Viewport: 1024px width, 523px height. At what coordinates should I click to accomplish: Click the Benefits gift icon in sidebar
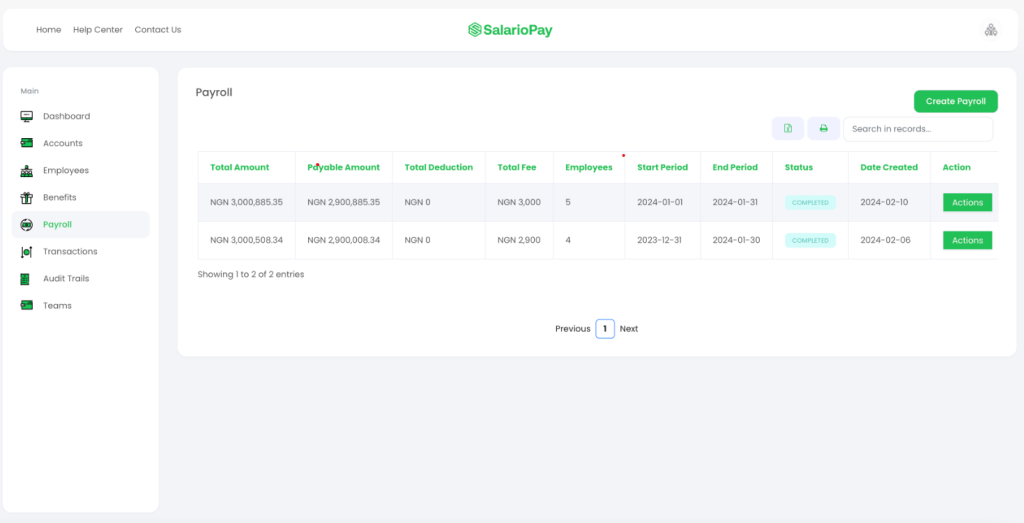tap(27, 197)
